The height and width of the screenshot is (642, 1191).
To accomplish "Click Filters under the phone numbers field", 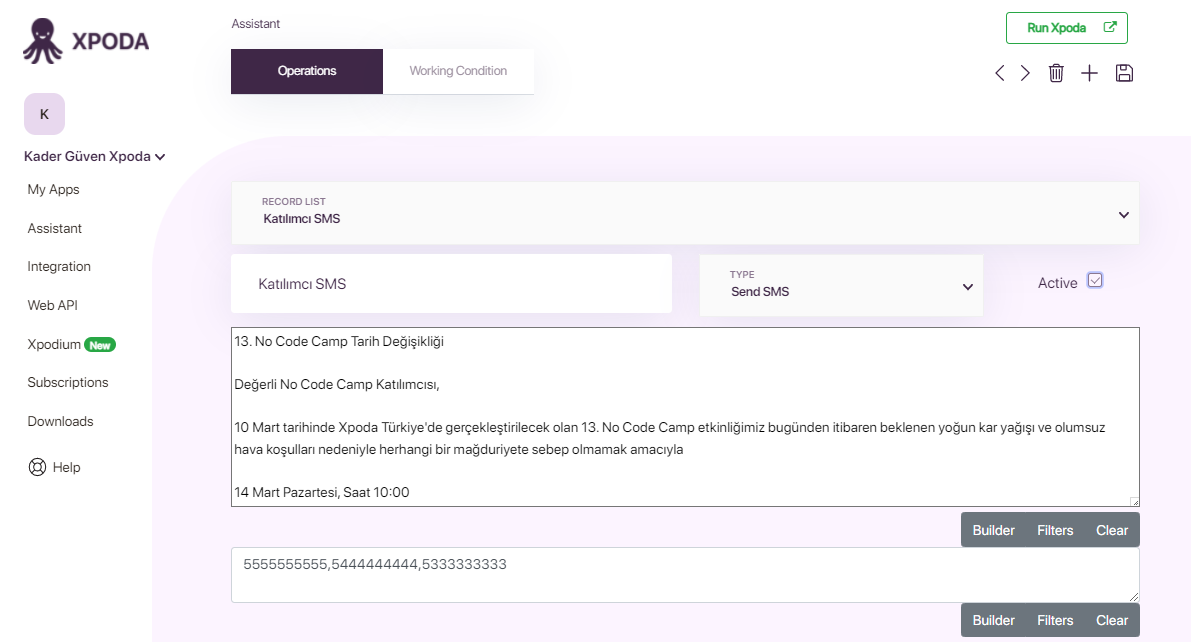I will click(x=1055, y=620).
